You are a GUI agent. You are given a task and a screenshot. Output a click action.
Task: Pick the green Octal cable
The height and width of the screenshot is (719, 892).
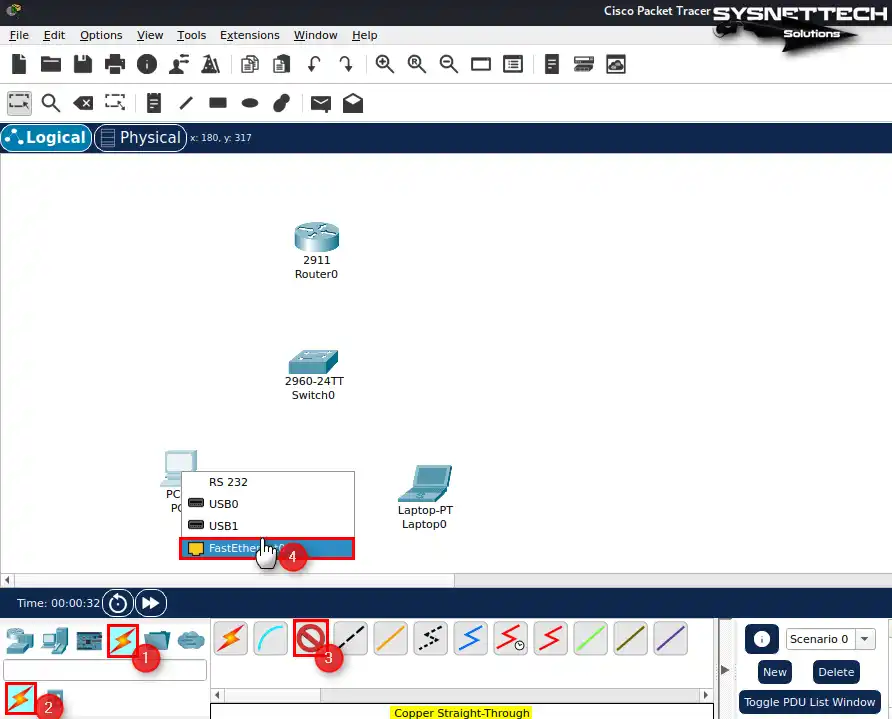590,638
